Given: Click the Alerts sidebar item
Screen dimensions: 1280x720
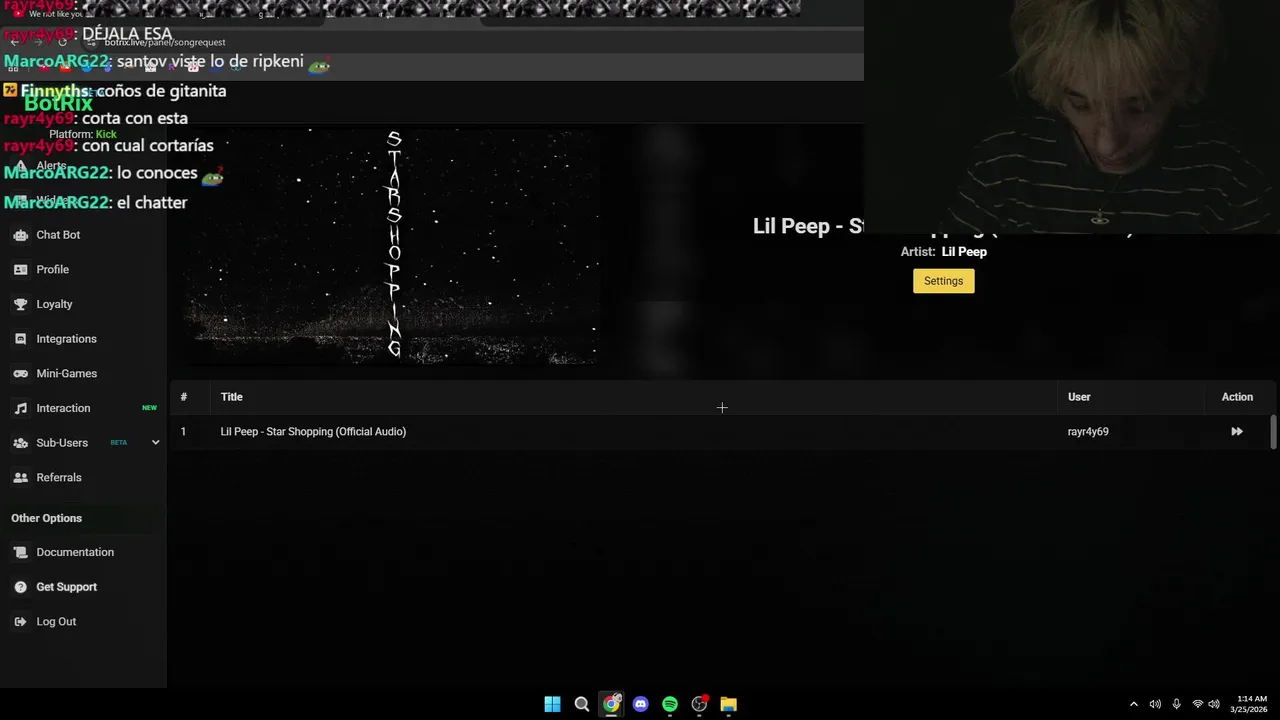Looking at the screenshot, I should (51, 166).
